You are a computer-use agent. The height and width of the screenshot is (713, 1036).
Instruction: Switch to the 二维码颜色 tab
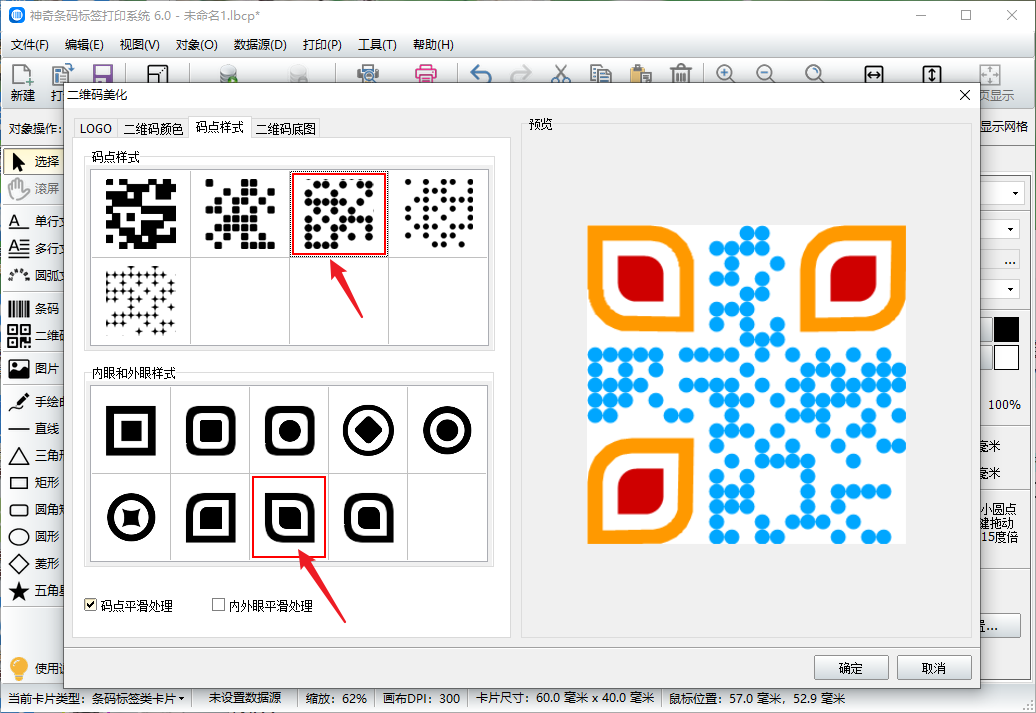(153, 128)
